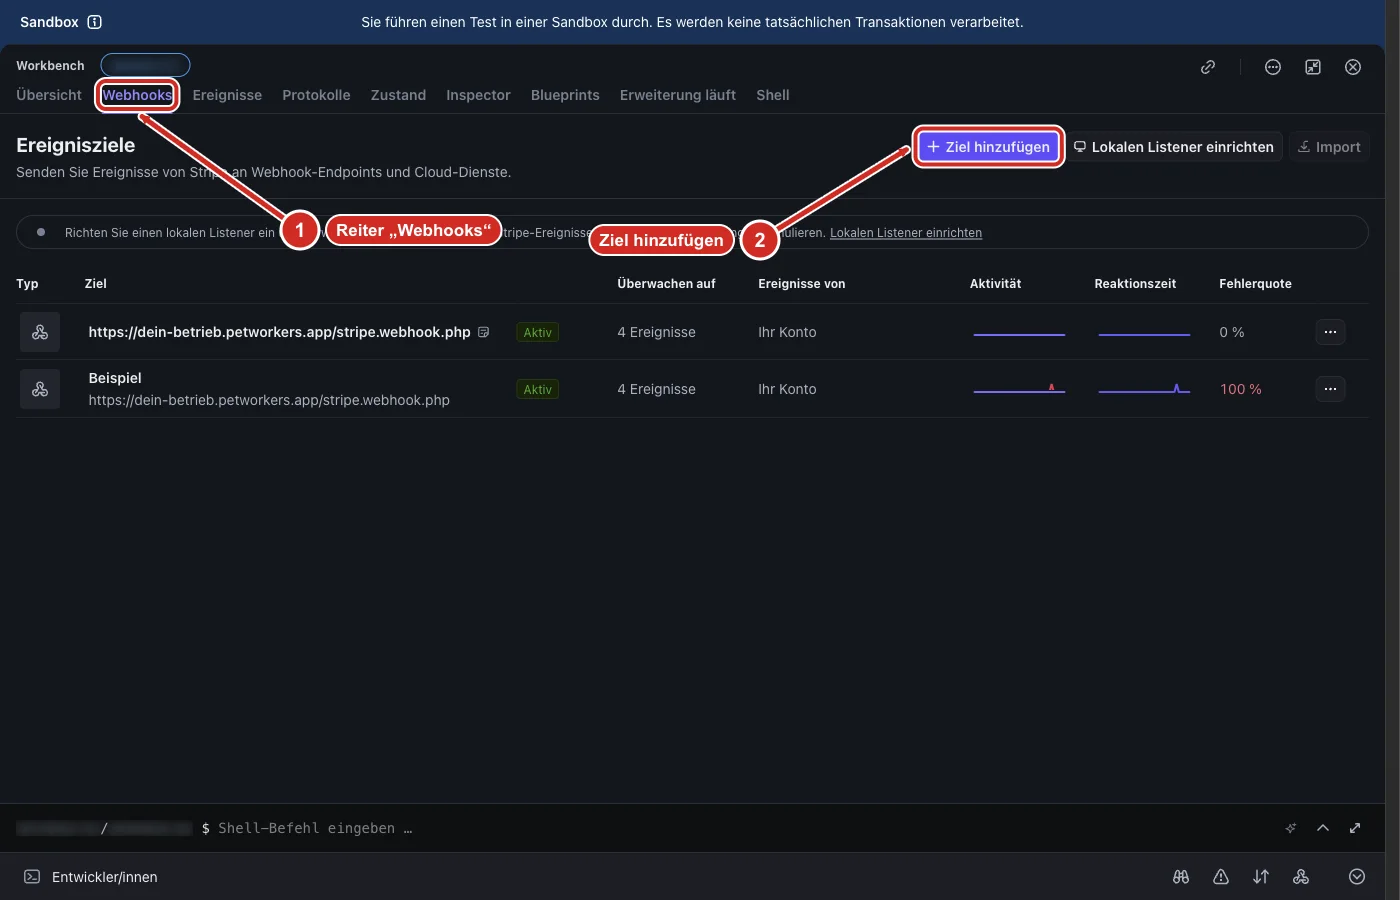The width and height of the screenshot is (1400, 900).
Task: Click the Sandbox info icon
Action: click(95, 22)
